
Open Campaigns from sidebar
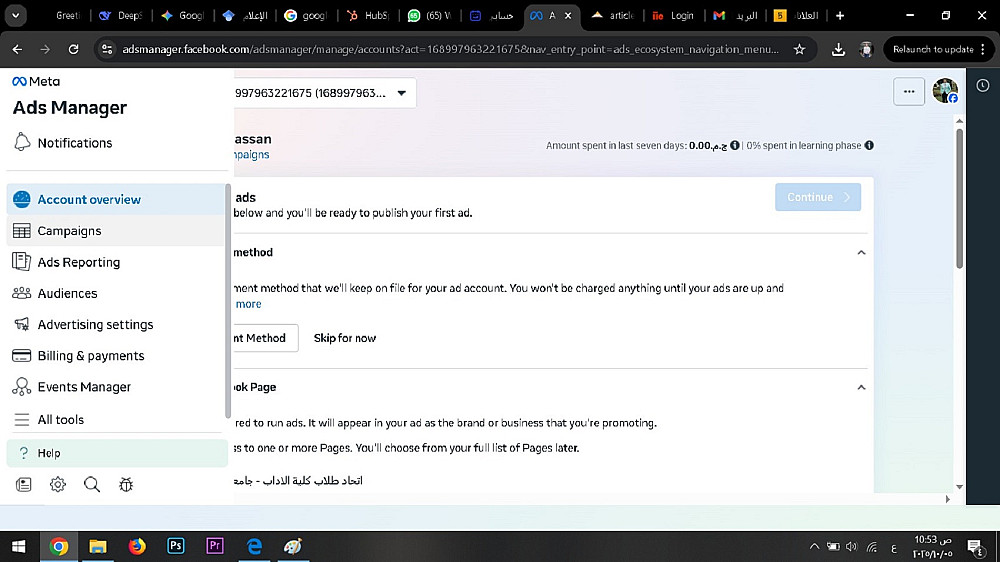click(x=116, y=230)
